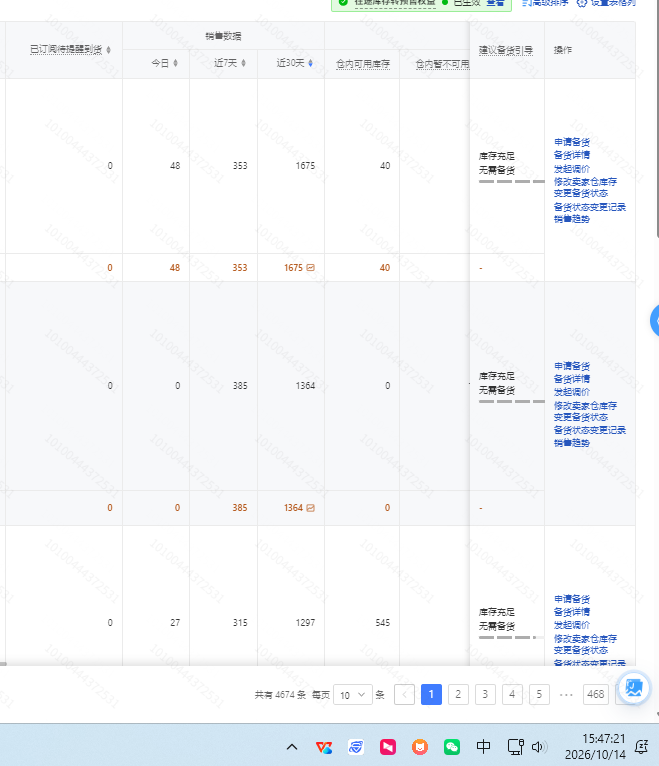This screenshot has width=659, height=766.
Task: Sort the 近30天 sales column
Action: (x=310, y=63)
